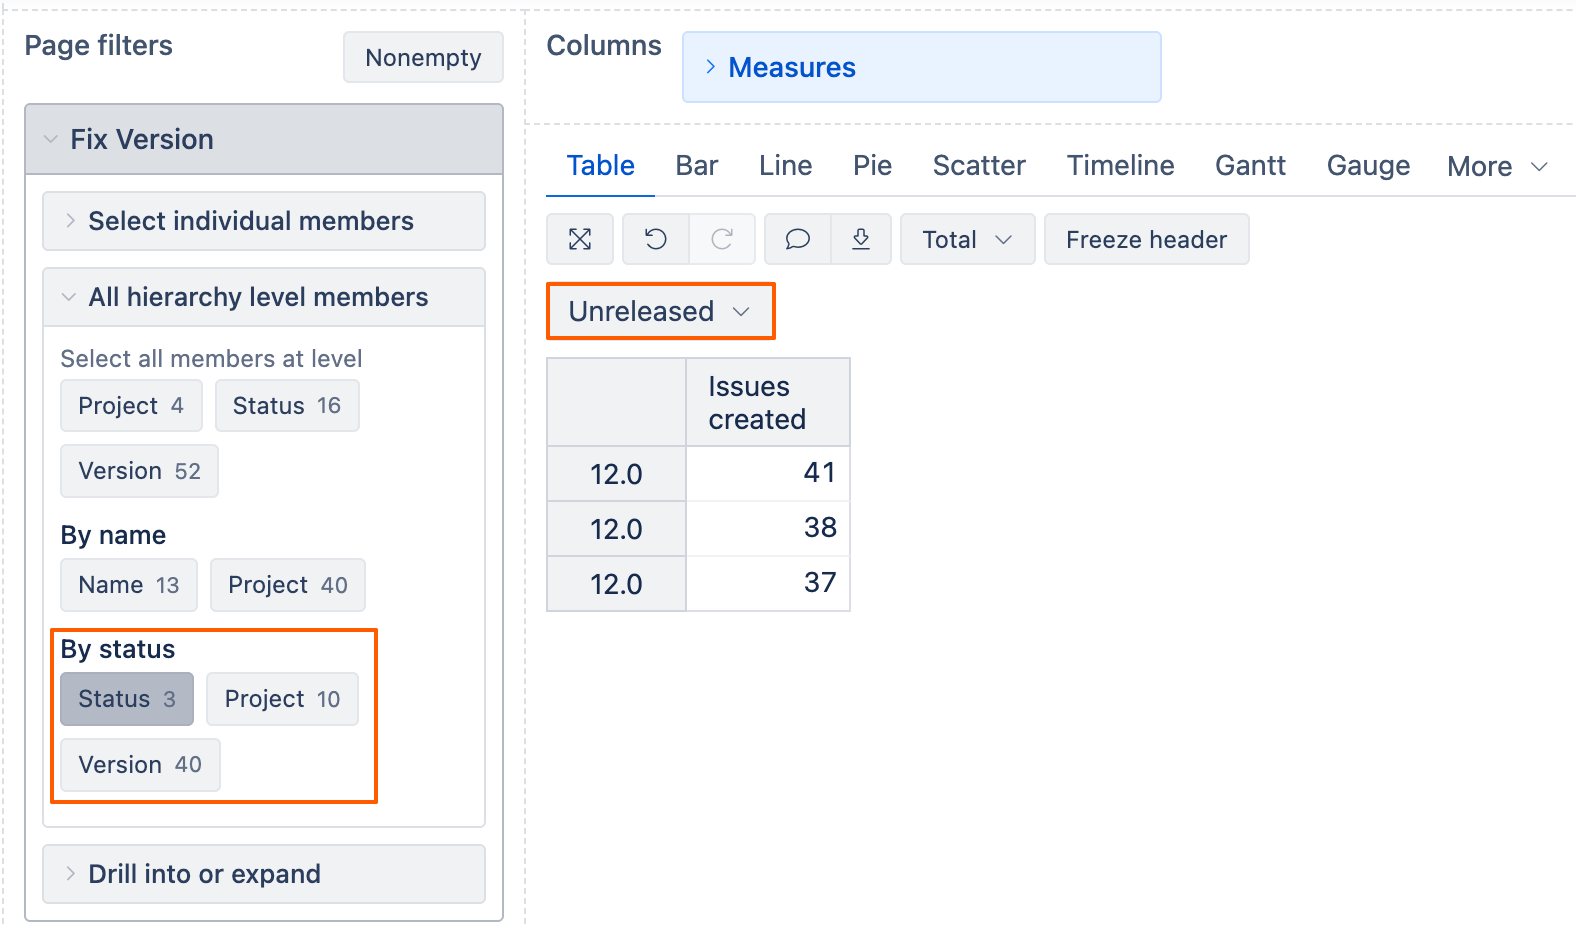Viewport: 1576px width, 928px height.
Task: Switch to the Gantt tab
Action: point(1250,165)
